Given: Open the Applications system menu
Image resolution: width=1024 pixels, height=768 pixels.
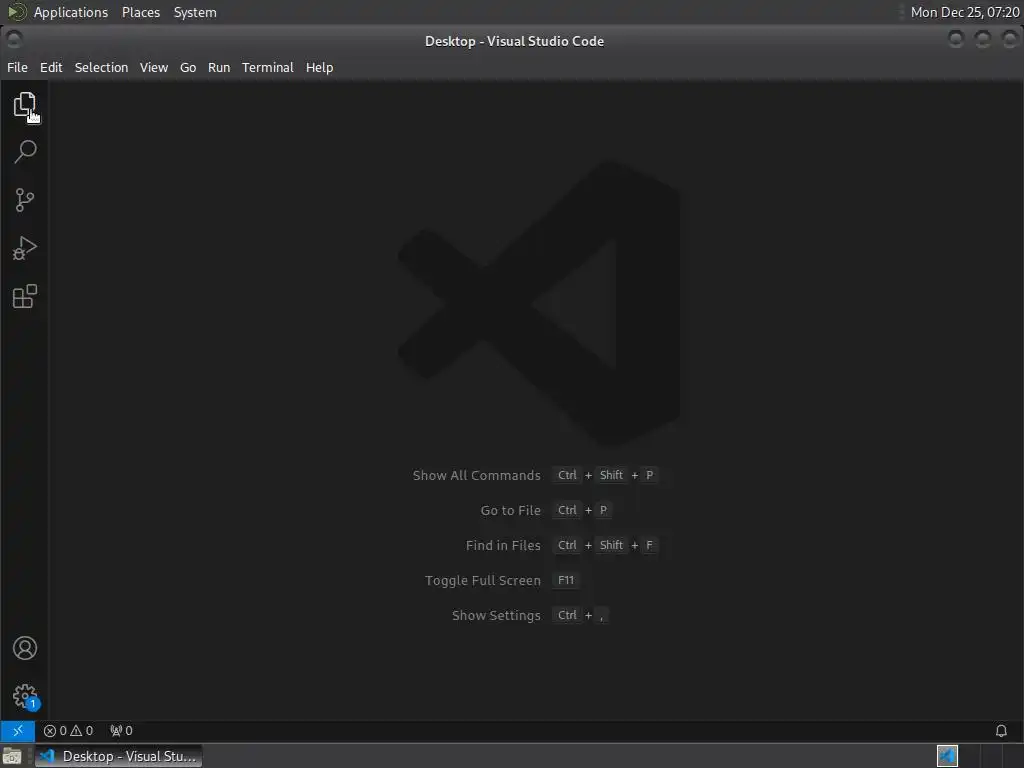Looking at the screenshot, I should [71, 12].
